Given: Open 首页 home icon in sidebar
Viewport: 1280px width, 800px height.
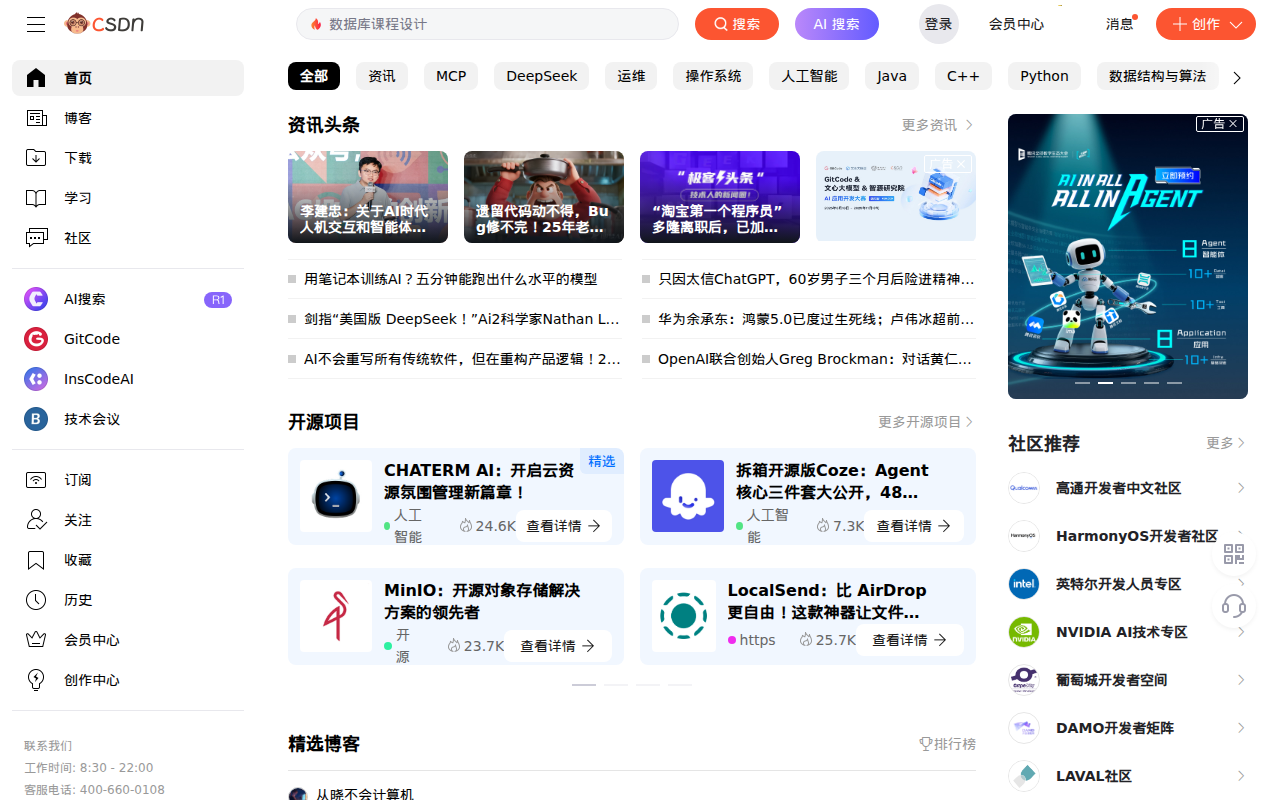Looking at the screenshot, I should coord(36,78).
